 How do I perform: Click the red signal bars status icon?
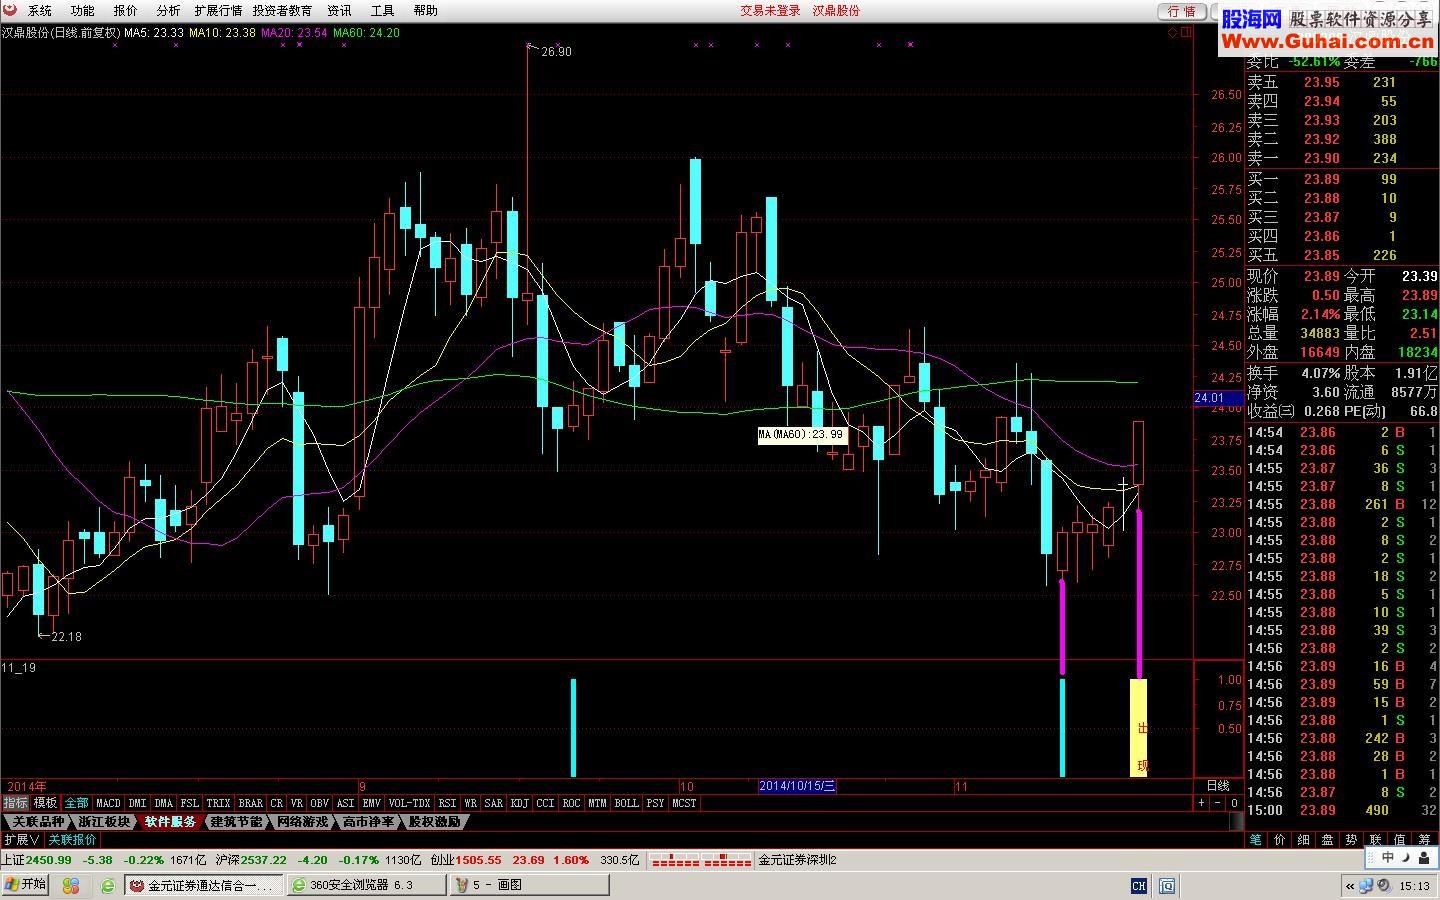701,859
